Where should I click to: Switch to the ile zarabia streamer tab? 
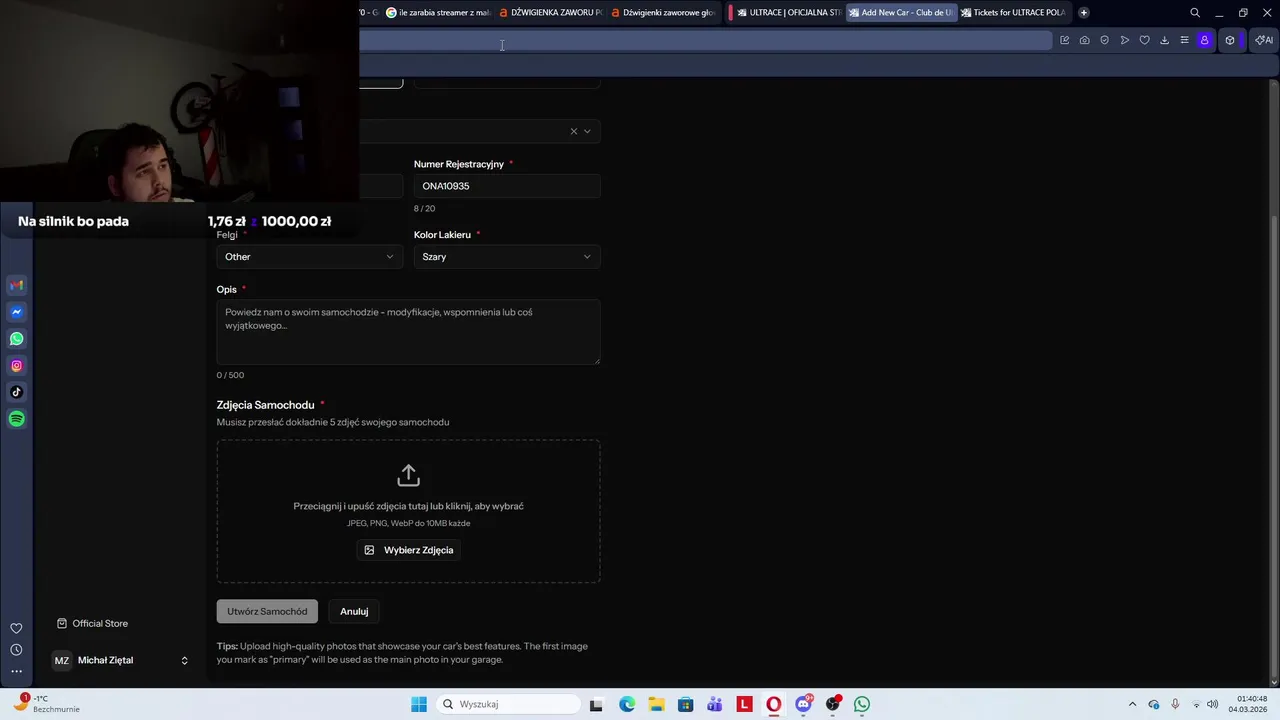click(x=438, y=13)
